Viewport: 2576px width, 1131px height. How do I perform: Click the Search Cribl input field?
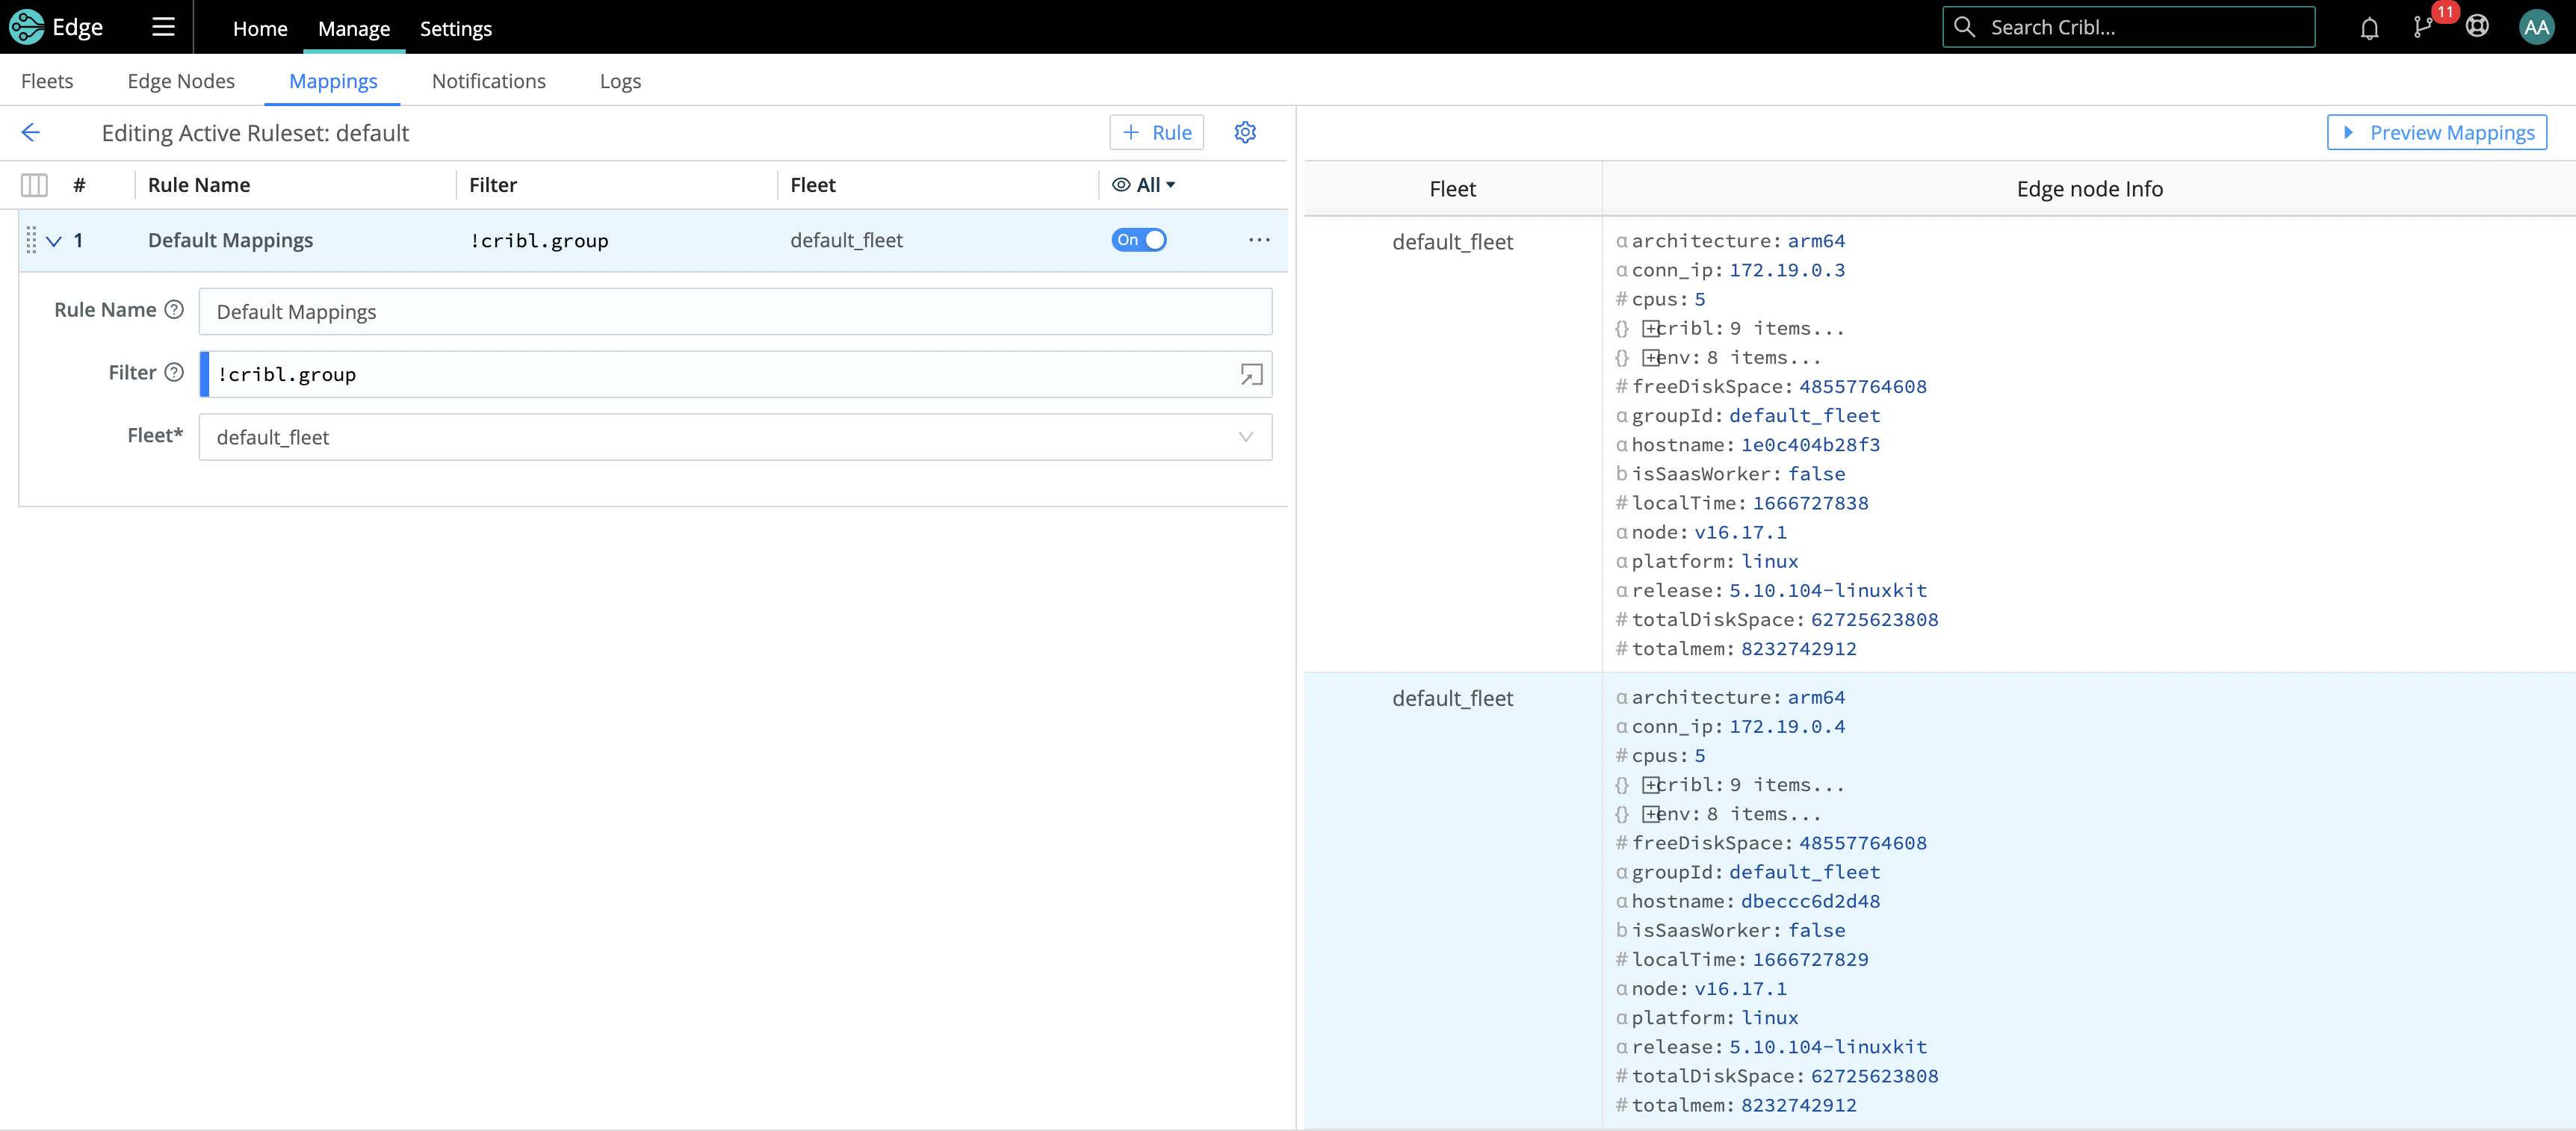point(2127,27)
